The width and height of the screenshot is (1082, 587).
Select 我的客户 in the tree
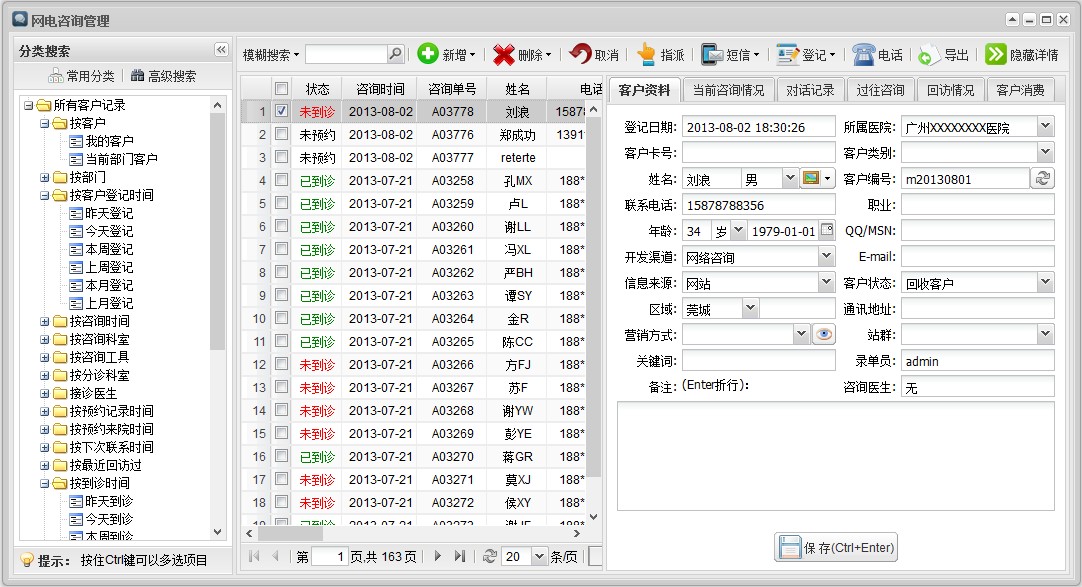109,141
